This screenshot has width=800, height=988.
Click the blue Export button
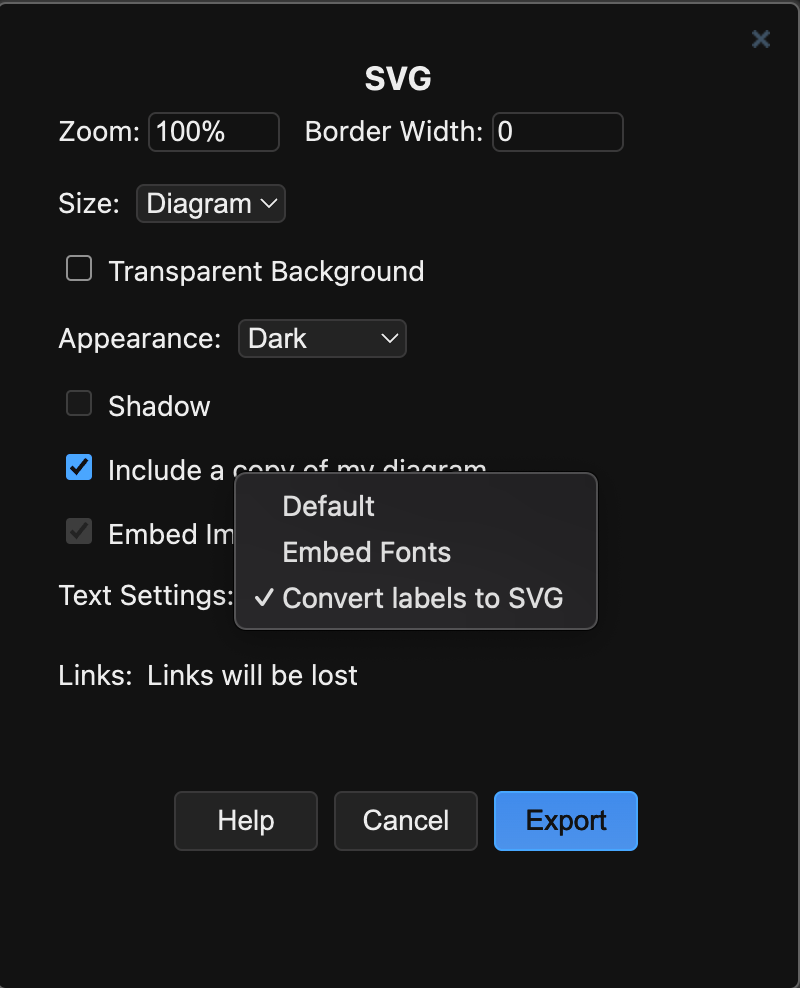click(565, 820)
